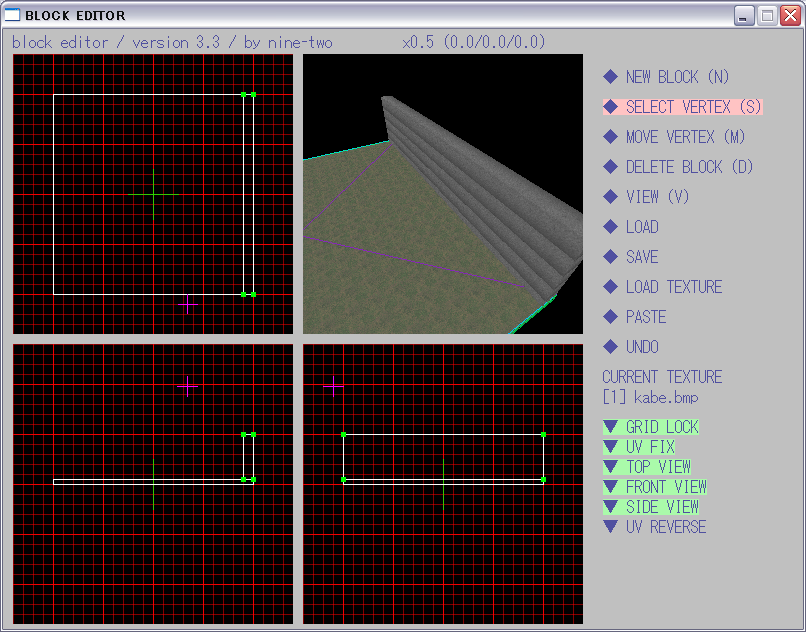Click the diamond icon next to UNDO

(x=610, y=347)
